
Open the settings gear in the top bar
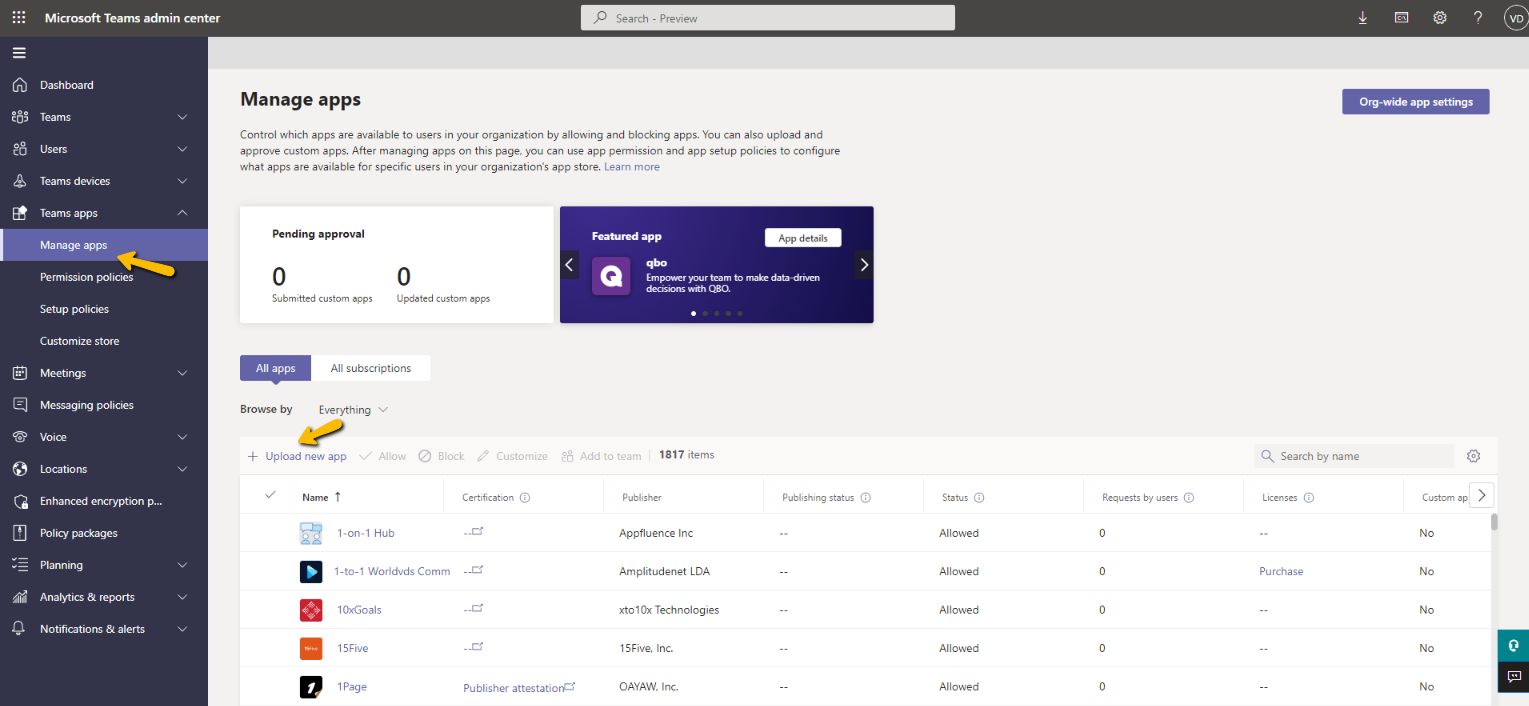coord(1439,17)
